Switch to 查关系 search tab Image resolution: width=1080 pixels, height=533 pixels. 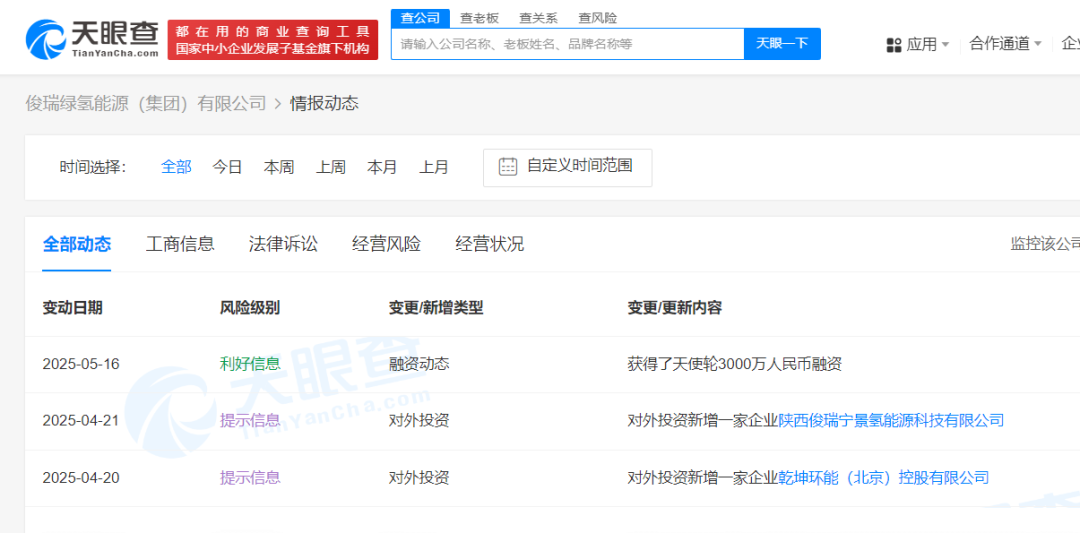point(539,19)
